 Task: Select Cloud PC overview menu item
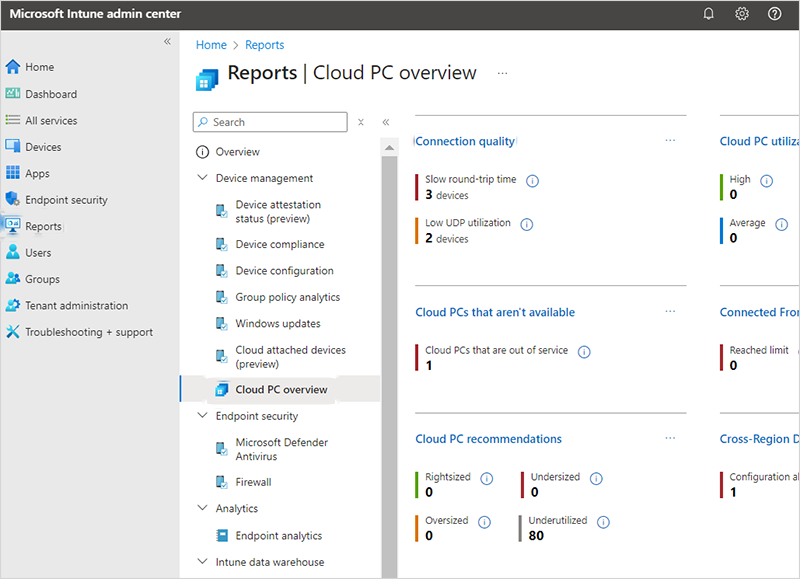tap(280, 390)
